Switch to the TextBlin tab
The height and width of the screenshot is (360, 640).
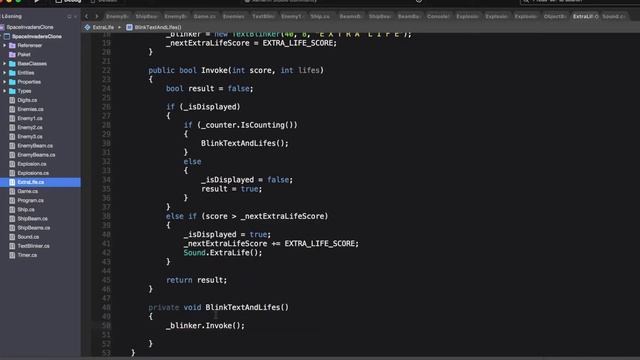click(263, 16)
